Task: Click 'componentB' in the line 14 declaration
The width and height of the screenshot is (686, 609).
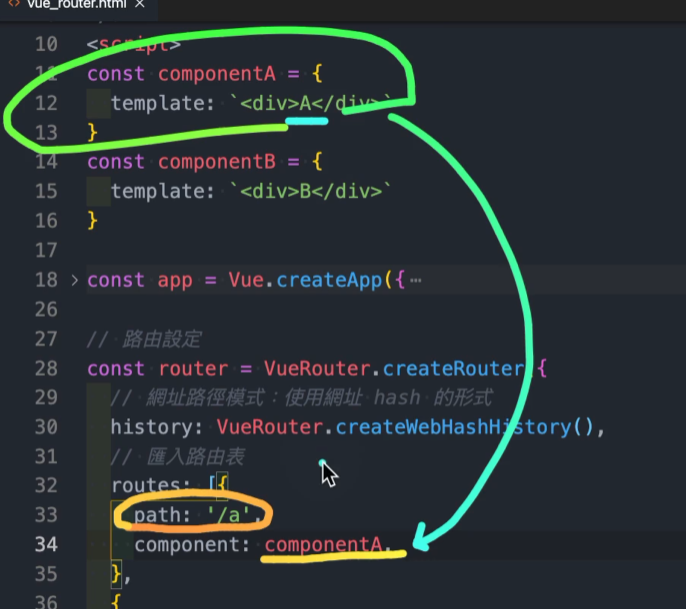Action: point(217,162)
